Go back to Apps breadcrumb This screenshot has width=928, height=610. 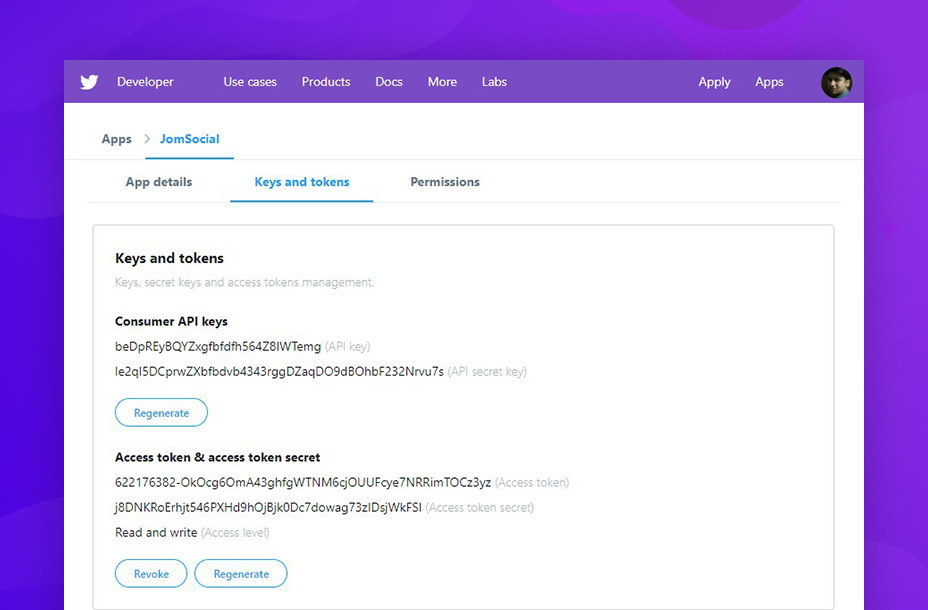click(x=117, y=139)
